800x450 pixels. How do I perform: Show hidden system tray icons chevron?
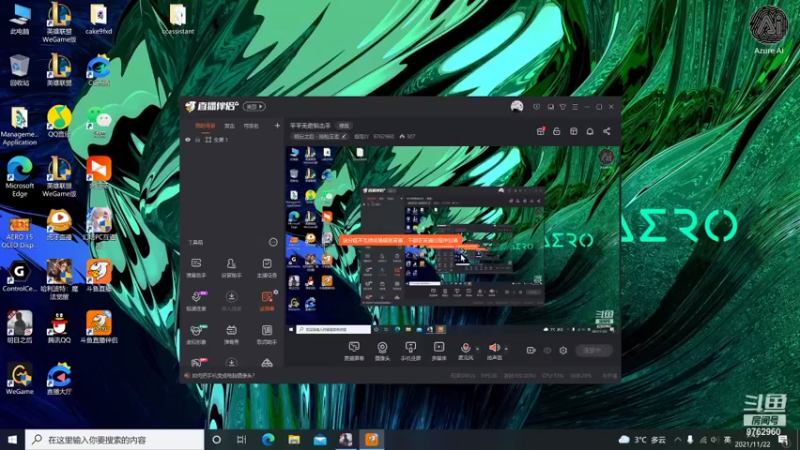click(x=678, y=439)
